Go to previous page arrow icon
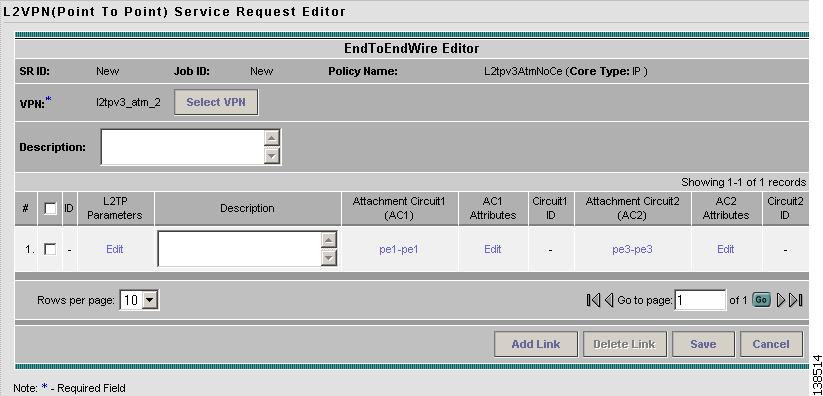This screenshot has width=823, height=396. [609, 300]
